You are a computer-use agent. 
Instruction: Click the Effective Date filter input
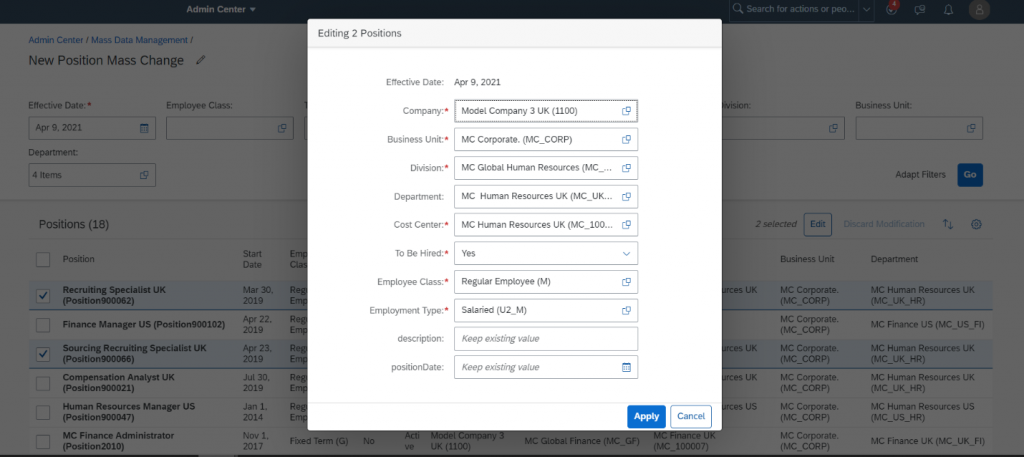pyautogui.click(x=92, y=128)
